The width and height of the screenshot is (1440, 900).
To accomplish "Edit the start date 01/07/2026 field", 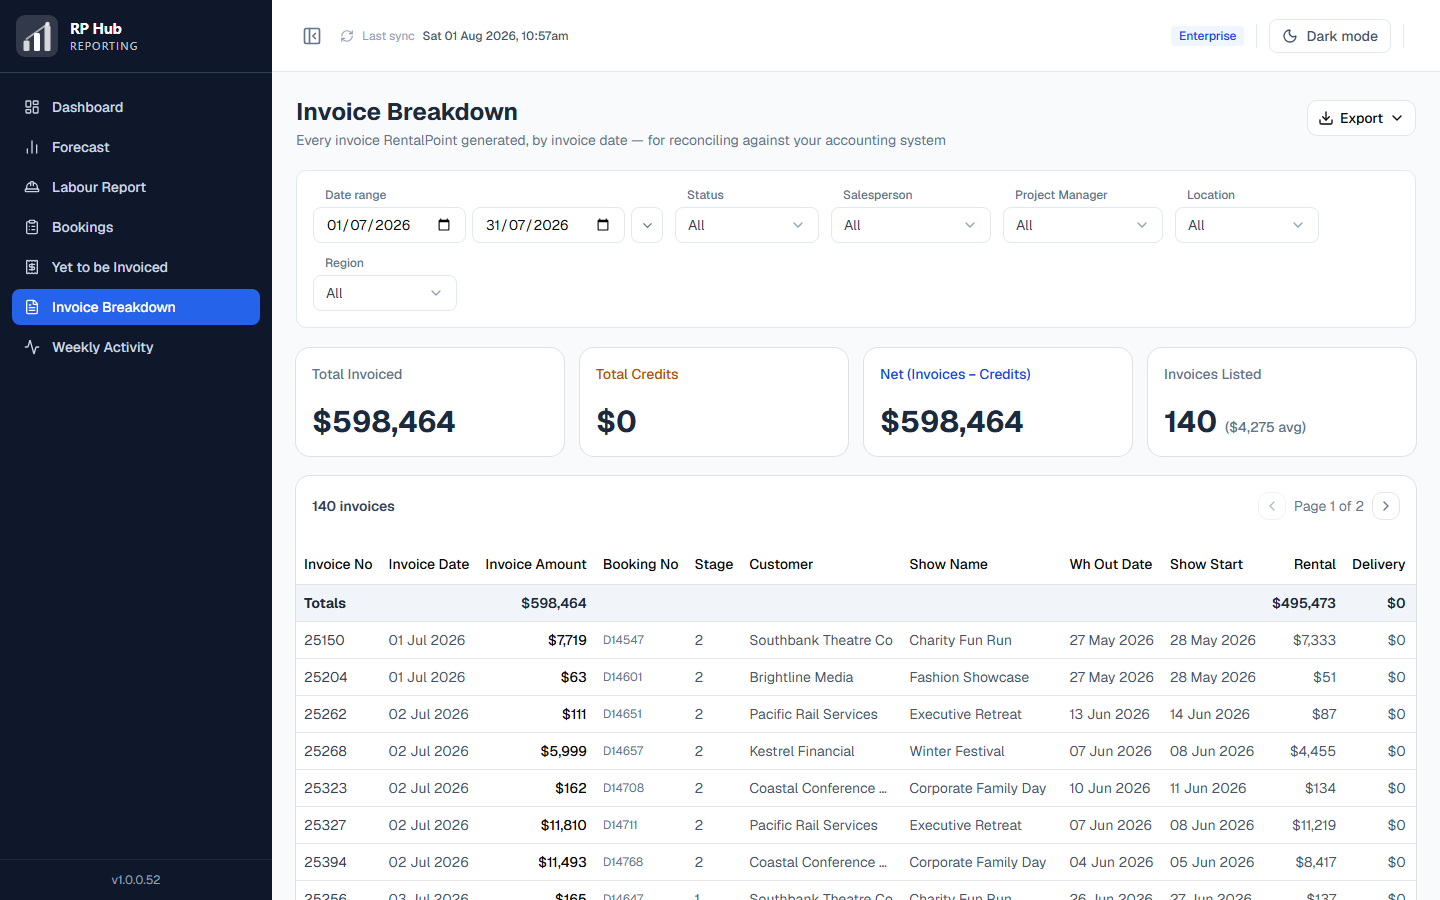I will coord(389,225).
